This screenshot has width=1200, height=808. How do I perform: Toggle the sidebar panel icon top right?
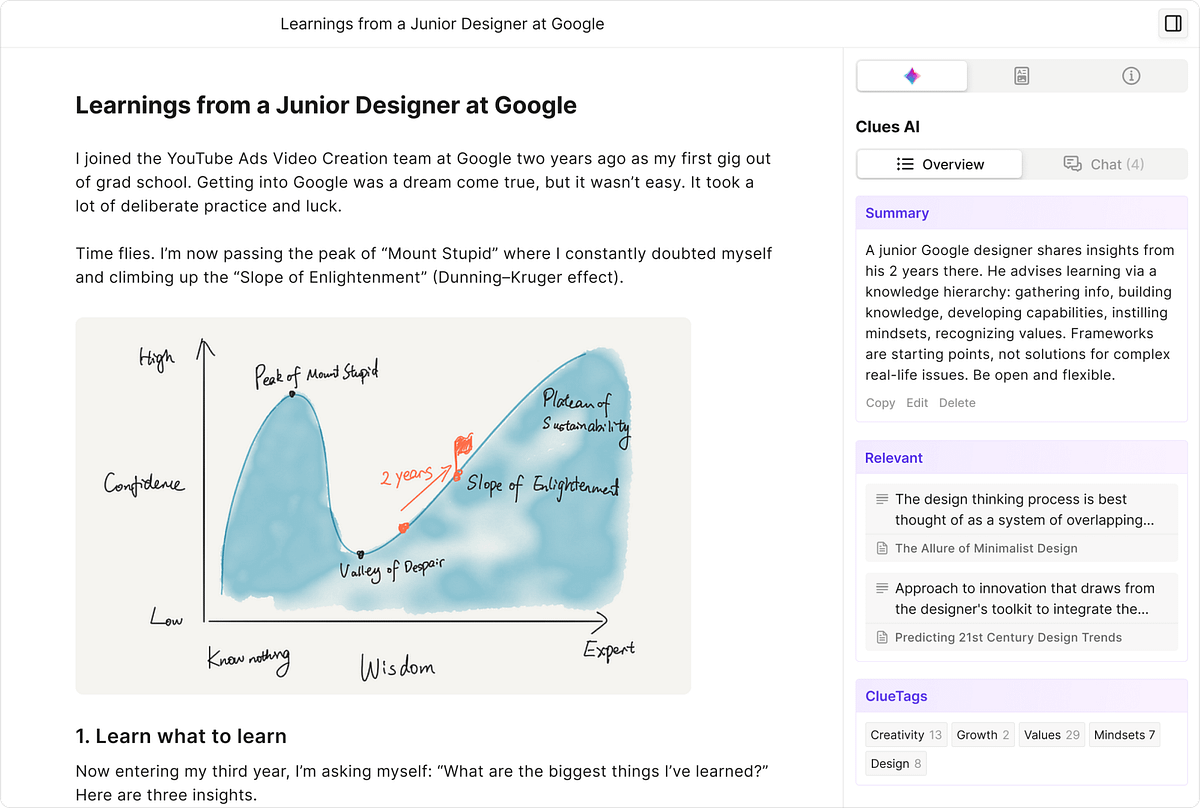click(x=1172, y=23)
